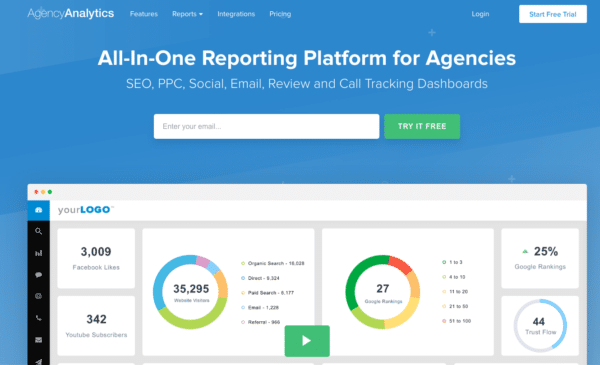
Task: Select the search magnifier icon in sidebar
Action: pos(38,231)
